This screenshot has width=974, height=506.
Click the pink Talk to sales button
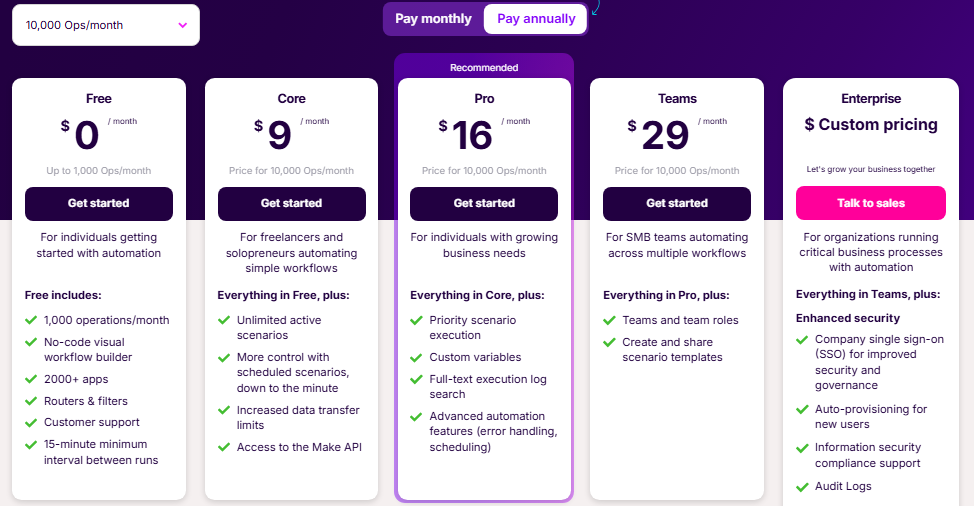point(871,203)
